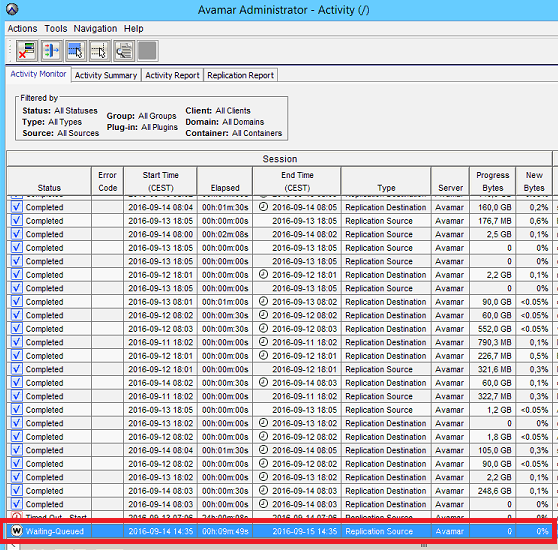The height and width of the screenshot is (550, 558).
Task: Open the Activity Report tab
Action: coord(172,75)
